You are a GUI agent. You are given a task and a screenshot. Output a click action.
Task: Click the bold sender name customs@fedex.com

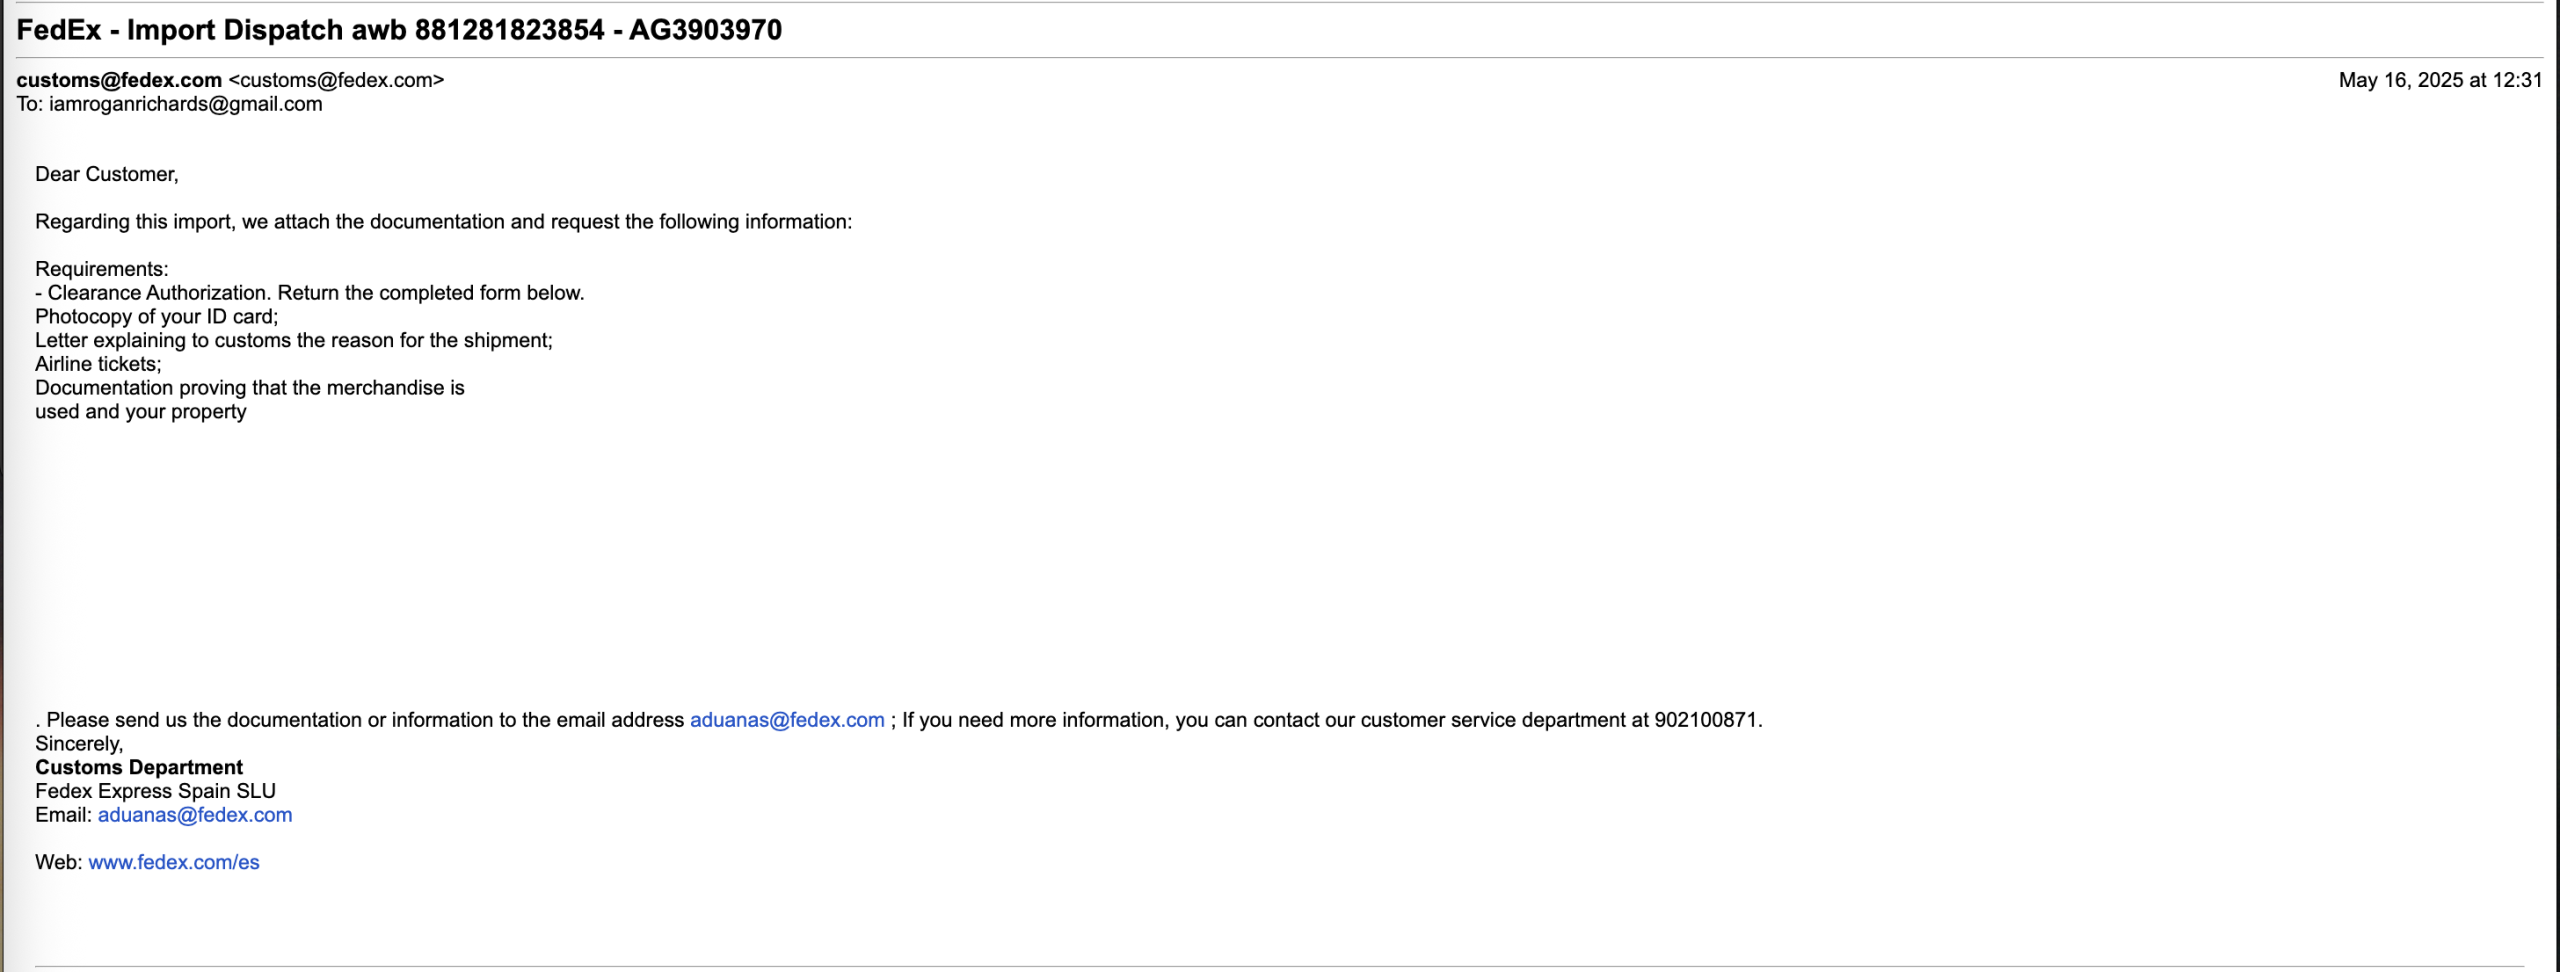[119, 80]
